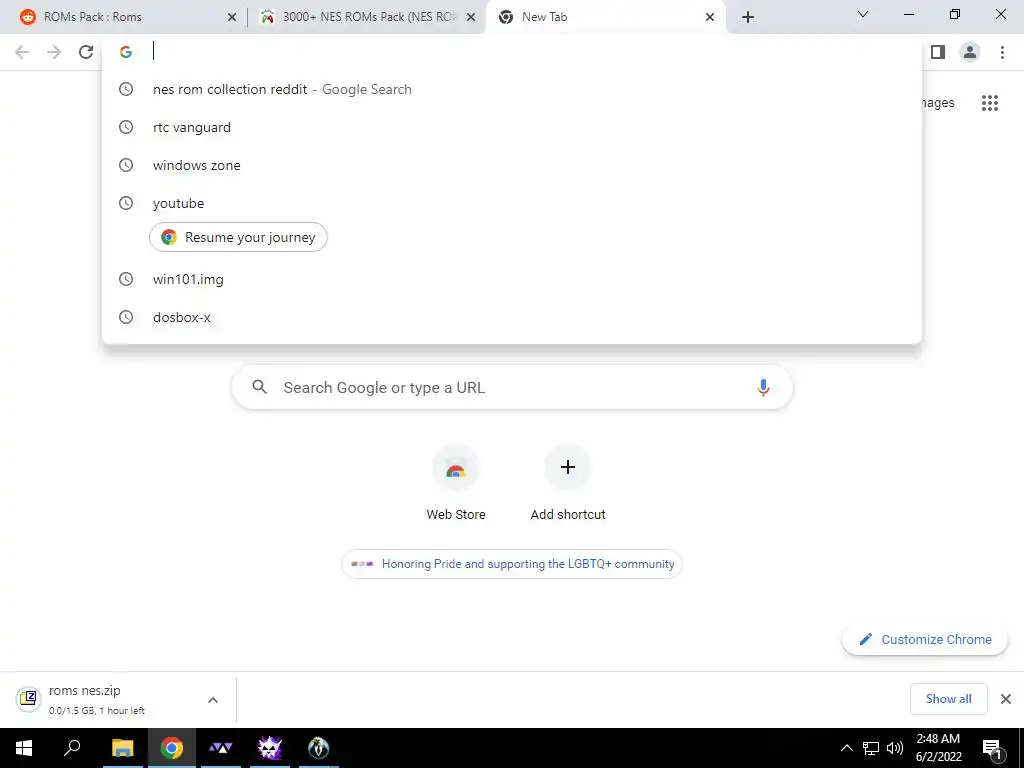
Task: Close the 3000+ NES ROMs Pack tab
Action: 471,17
